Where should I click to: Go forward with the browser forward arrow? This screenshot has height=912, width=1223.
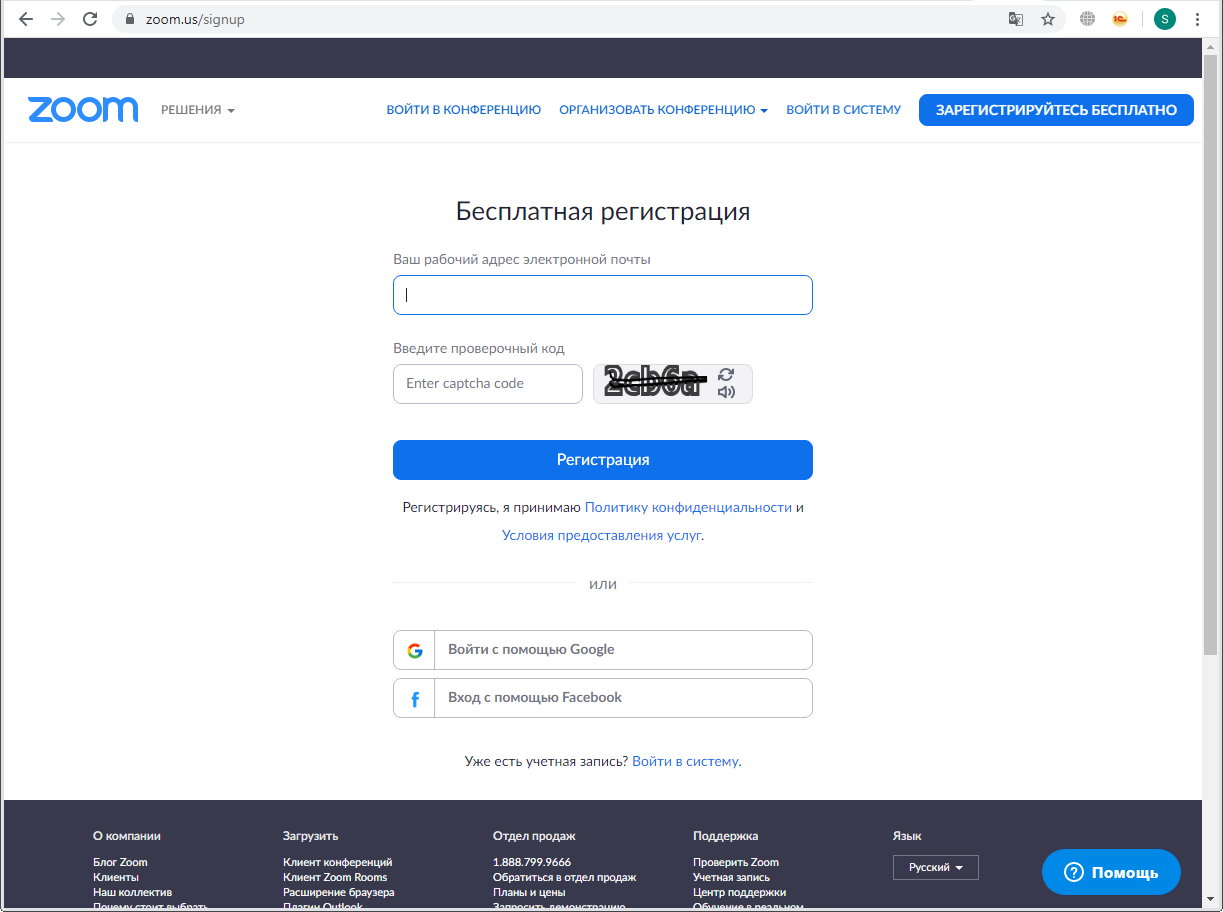click(x=58, y=19)
